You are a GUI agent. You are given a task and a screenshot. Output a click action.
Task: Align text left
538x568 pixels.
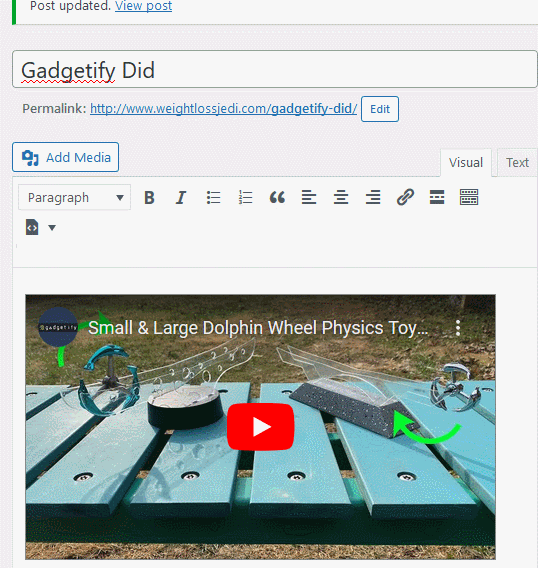tap(309, 197)
